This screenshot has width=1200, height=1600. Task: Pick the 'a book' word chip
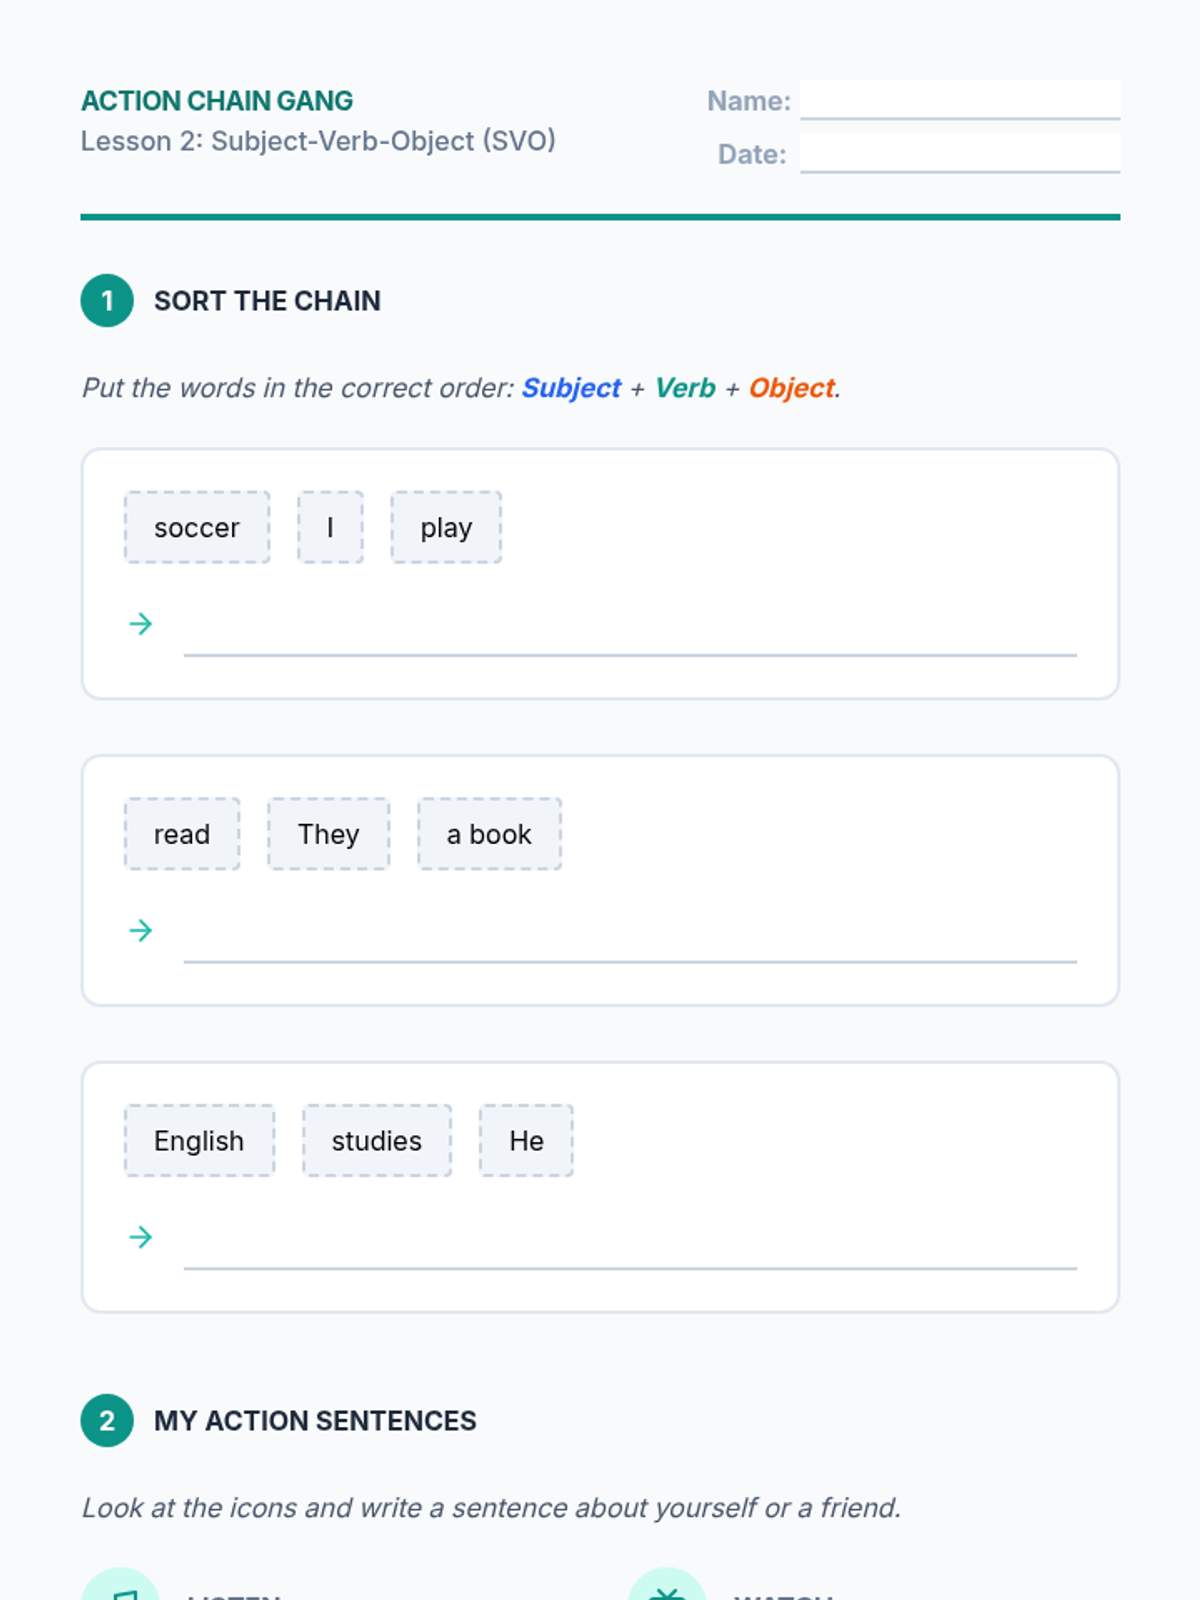[x=489, y=834]
